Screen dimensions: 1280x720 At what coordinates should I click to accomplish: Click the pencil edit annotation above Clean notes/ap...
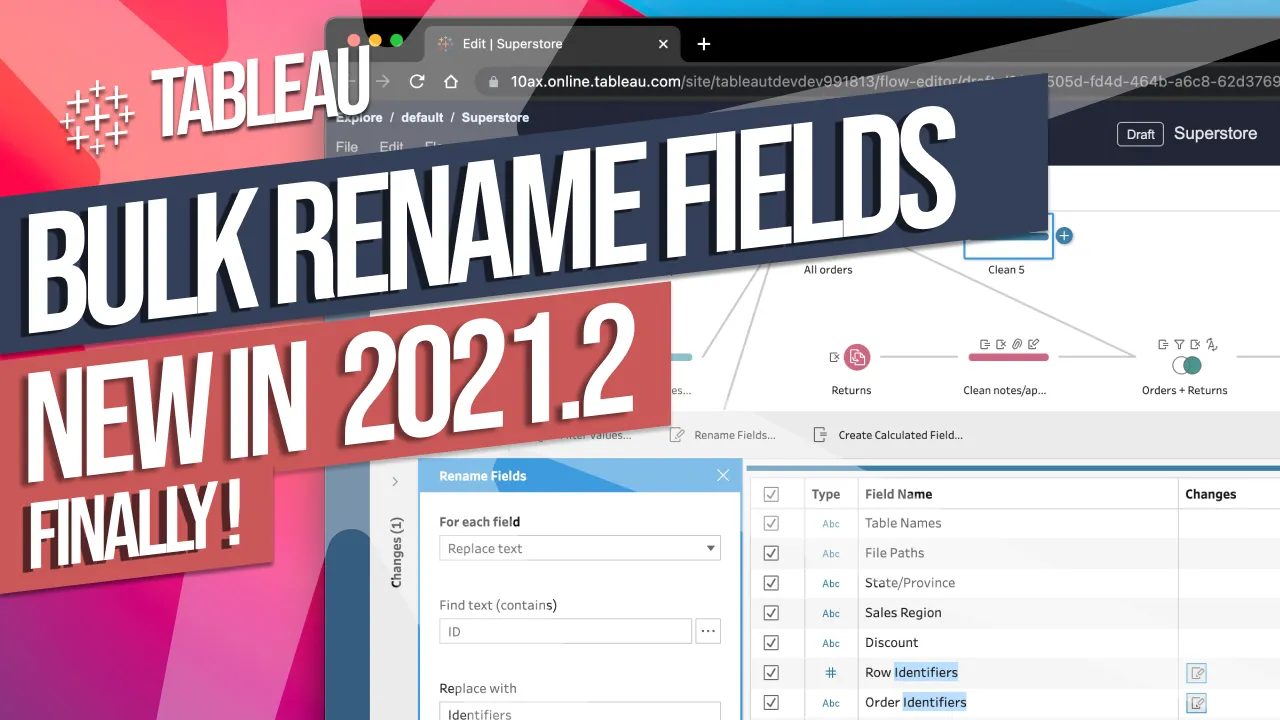1033,344
